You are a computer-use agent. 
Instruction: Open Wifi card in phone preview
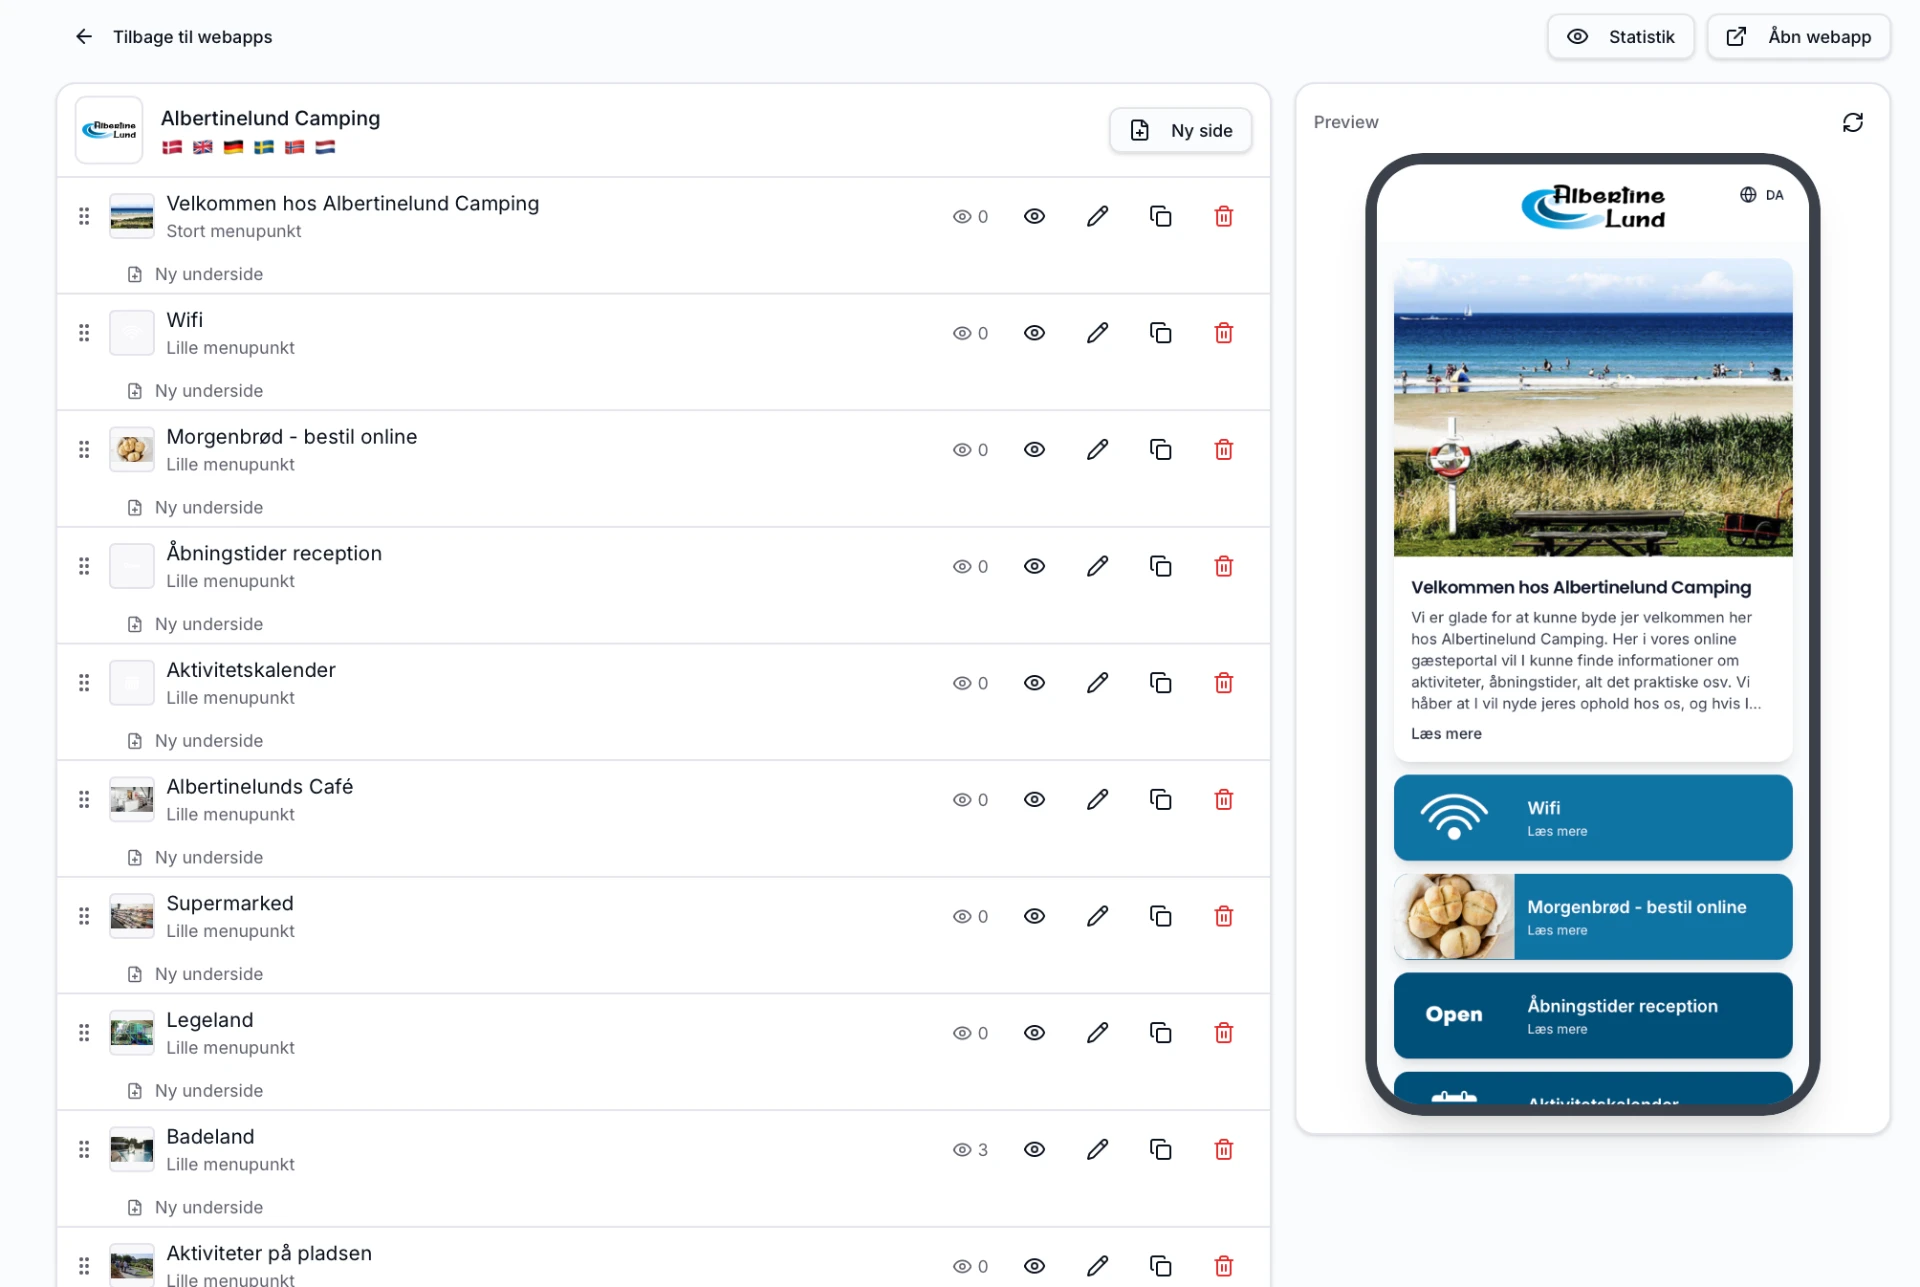tap(1592, 818)
